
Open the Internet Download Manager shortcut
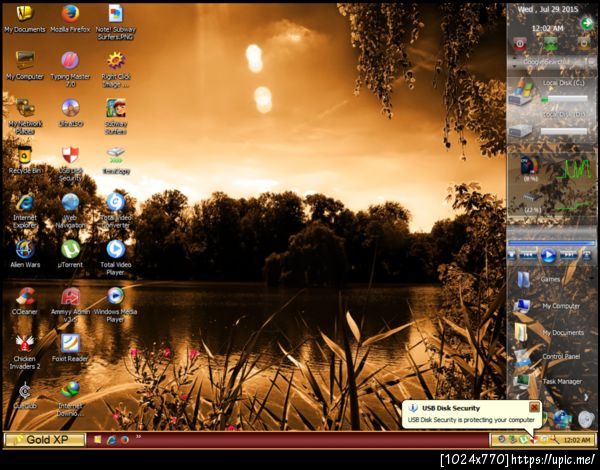(70, 399)
